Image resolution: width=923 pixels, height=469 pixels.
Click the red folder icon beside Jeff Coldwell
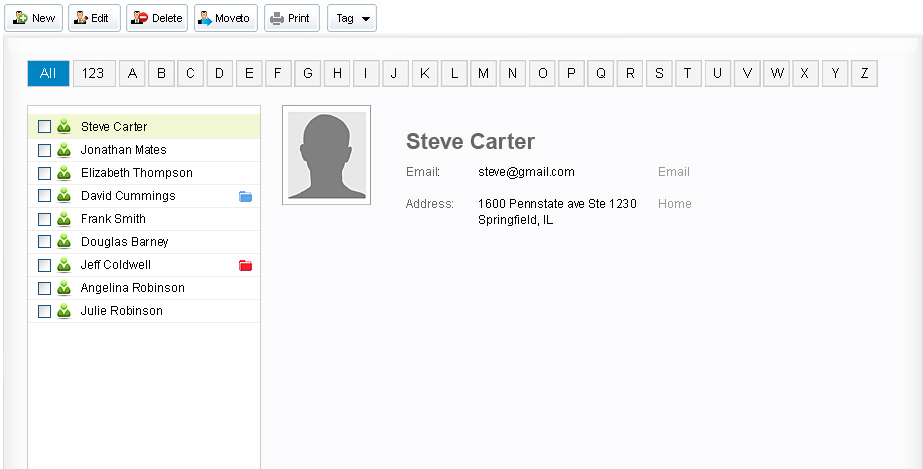click(x=246, y=266)
